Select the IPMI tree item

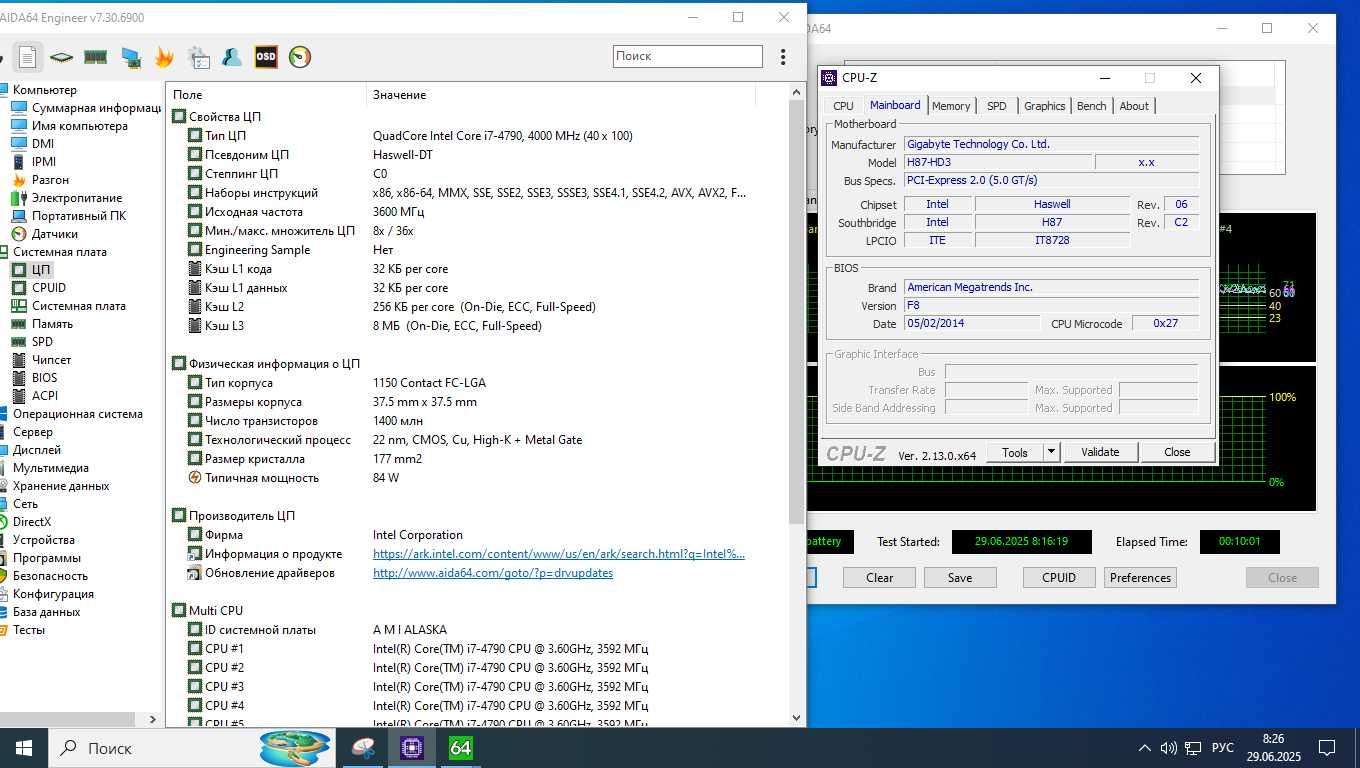click(44, 162)
